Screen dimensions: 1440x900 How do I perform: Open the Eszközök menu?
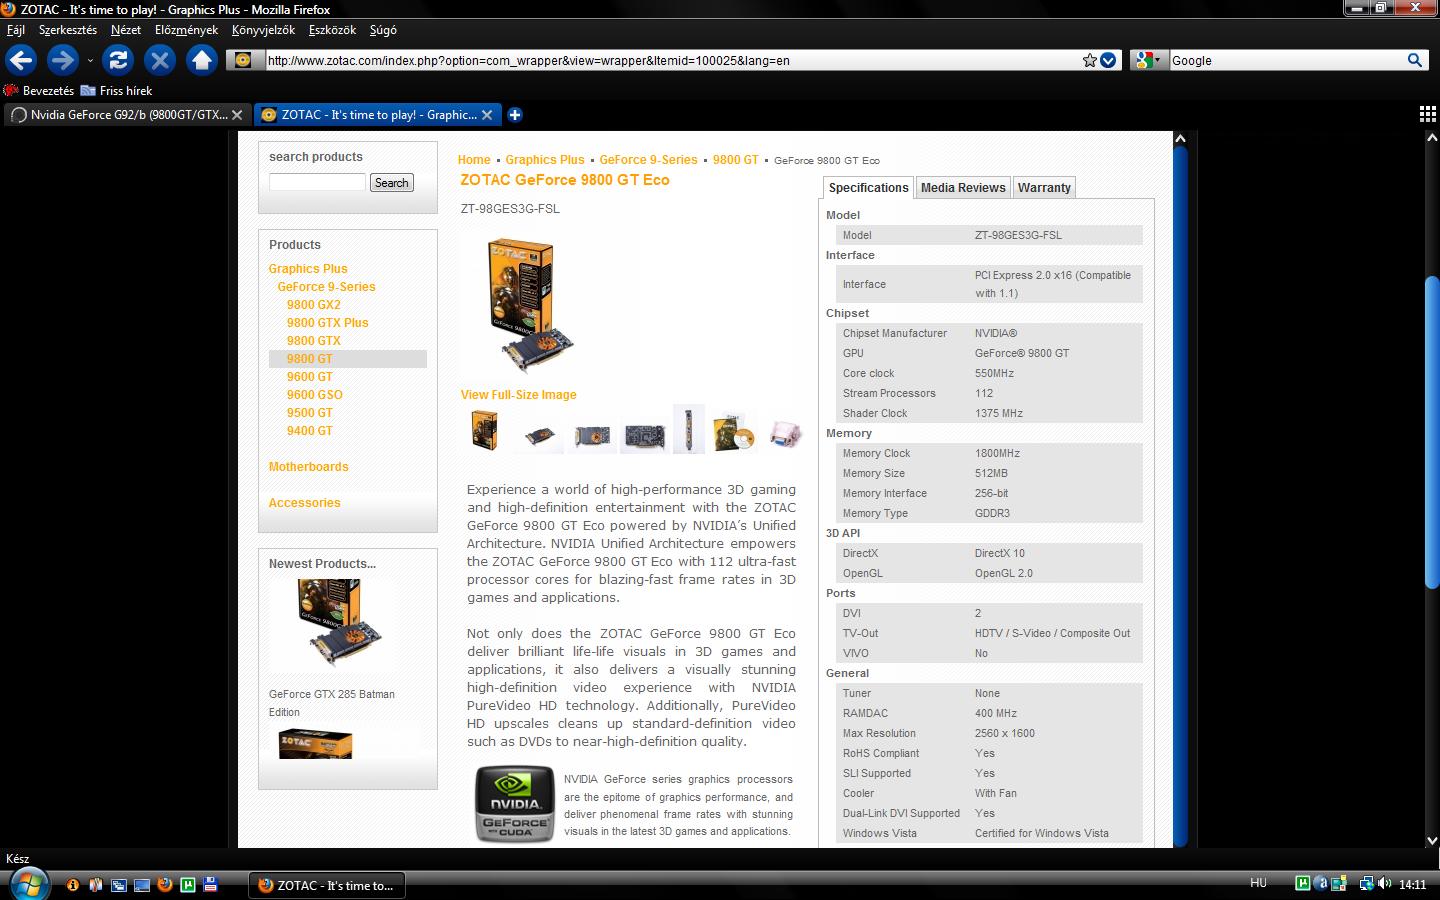tap(332, 30)
